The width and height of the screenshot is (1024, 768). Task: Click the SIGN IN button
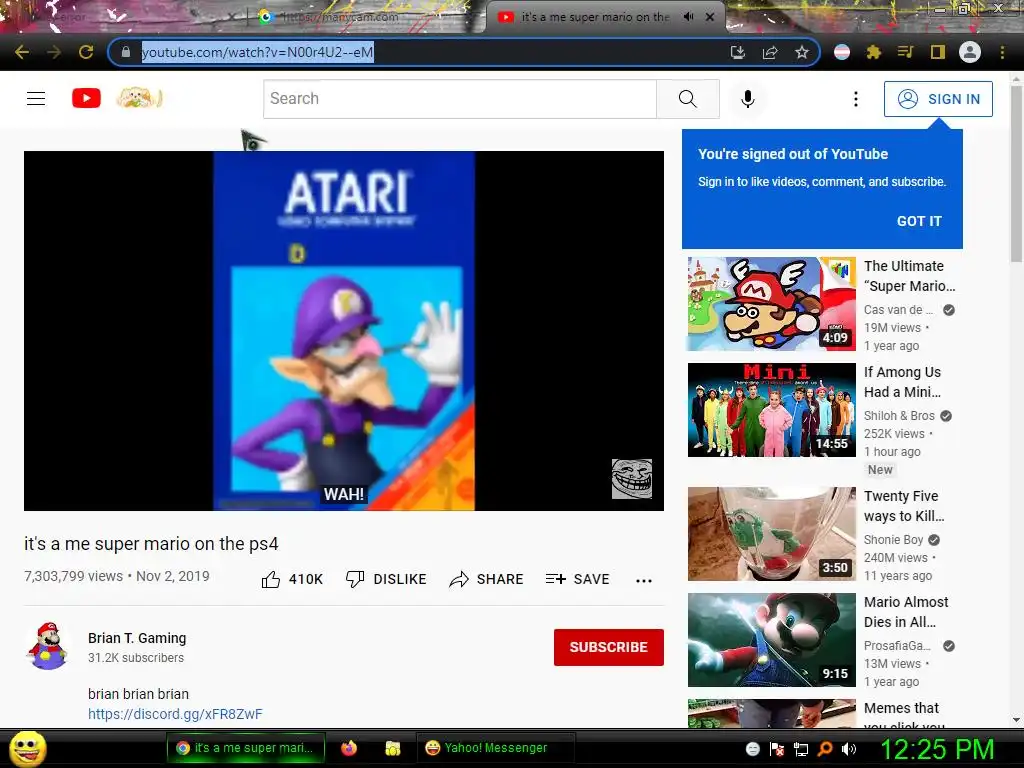[x=938, y=99]
